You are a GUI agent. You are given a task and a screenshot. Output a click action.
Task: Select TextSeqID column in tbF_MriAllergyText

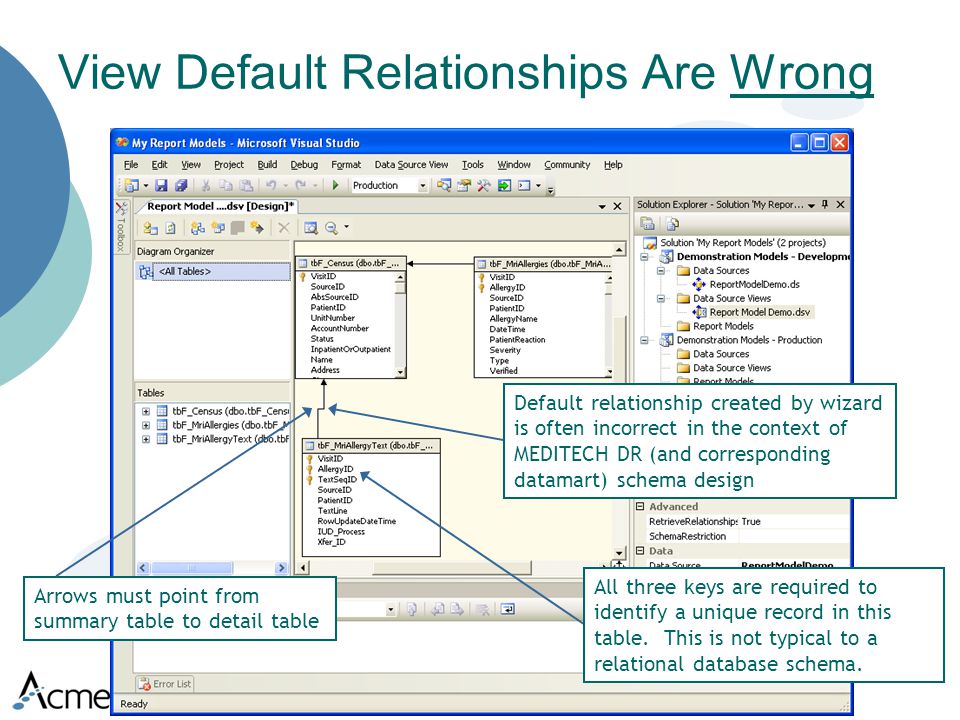point(337,479)
